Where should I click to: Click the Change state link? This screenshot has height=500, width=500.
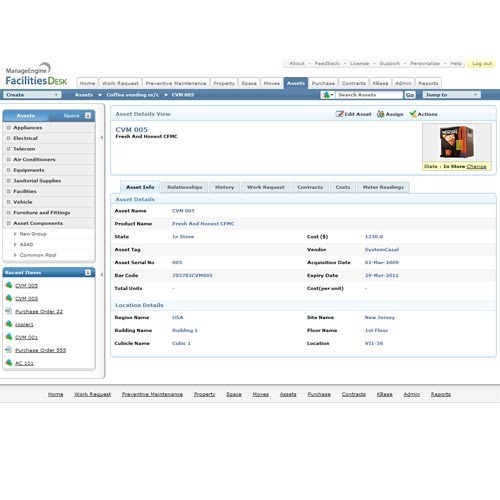476,166
